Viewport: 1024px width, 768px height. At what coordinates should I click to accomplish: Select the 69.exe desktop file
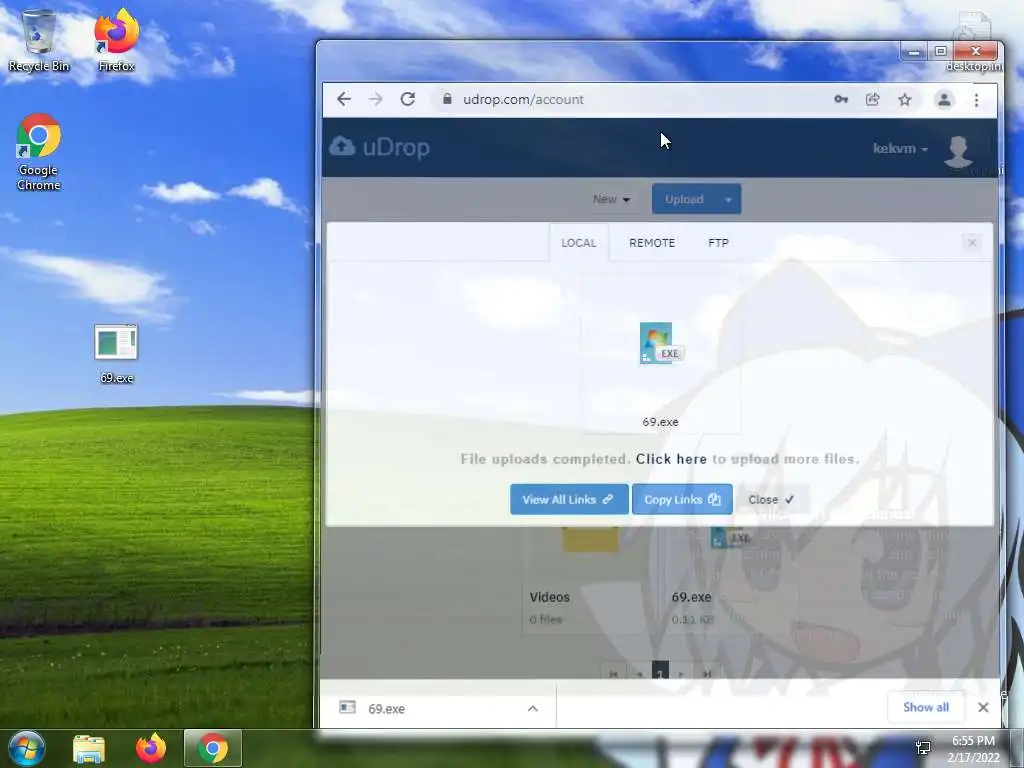(x=116, y=354)
